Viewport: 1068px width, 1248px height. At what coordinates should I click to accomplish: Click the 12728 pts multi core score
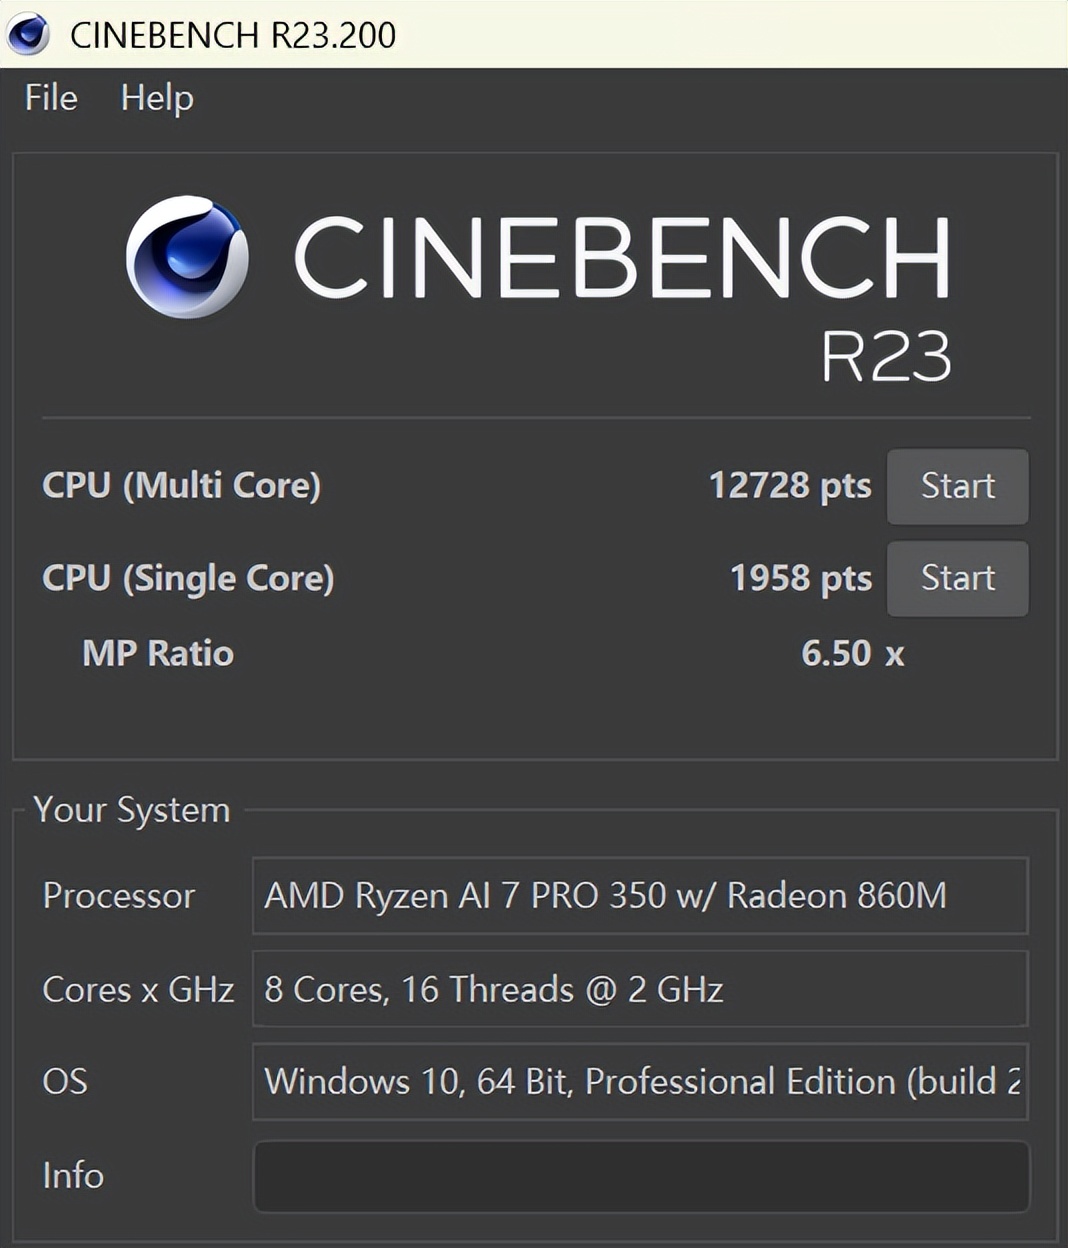pos(789,486)
